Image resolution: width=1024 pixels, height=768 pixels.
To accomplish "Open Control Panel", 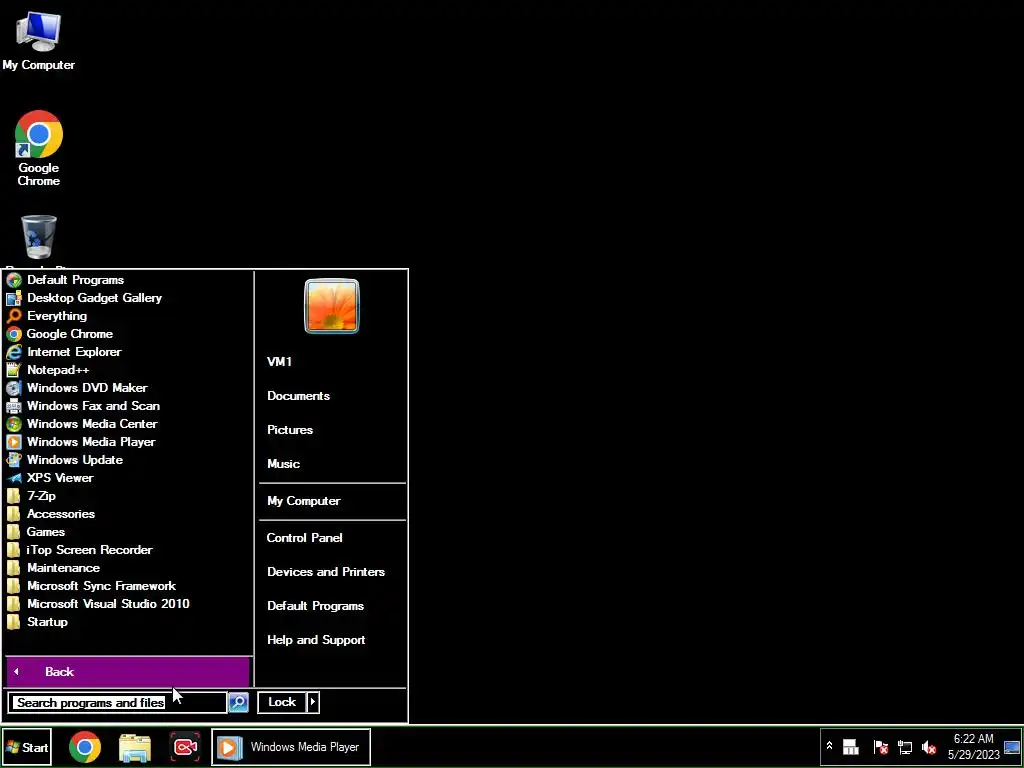I will [332, 538].
